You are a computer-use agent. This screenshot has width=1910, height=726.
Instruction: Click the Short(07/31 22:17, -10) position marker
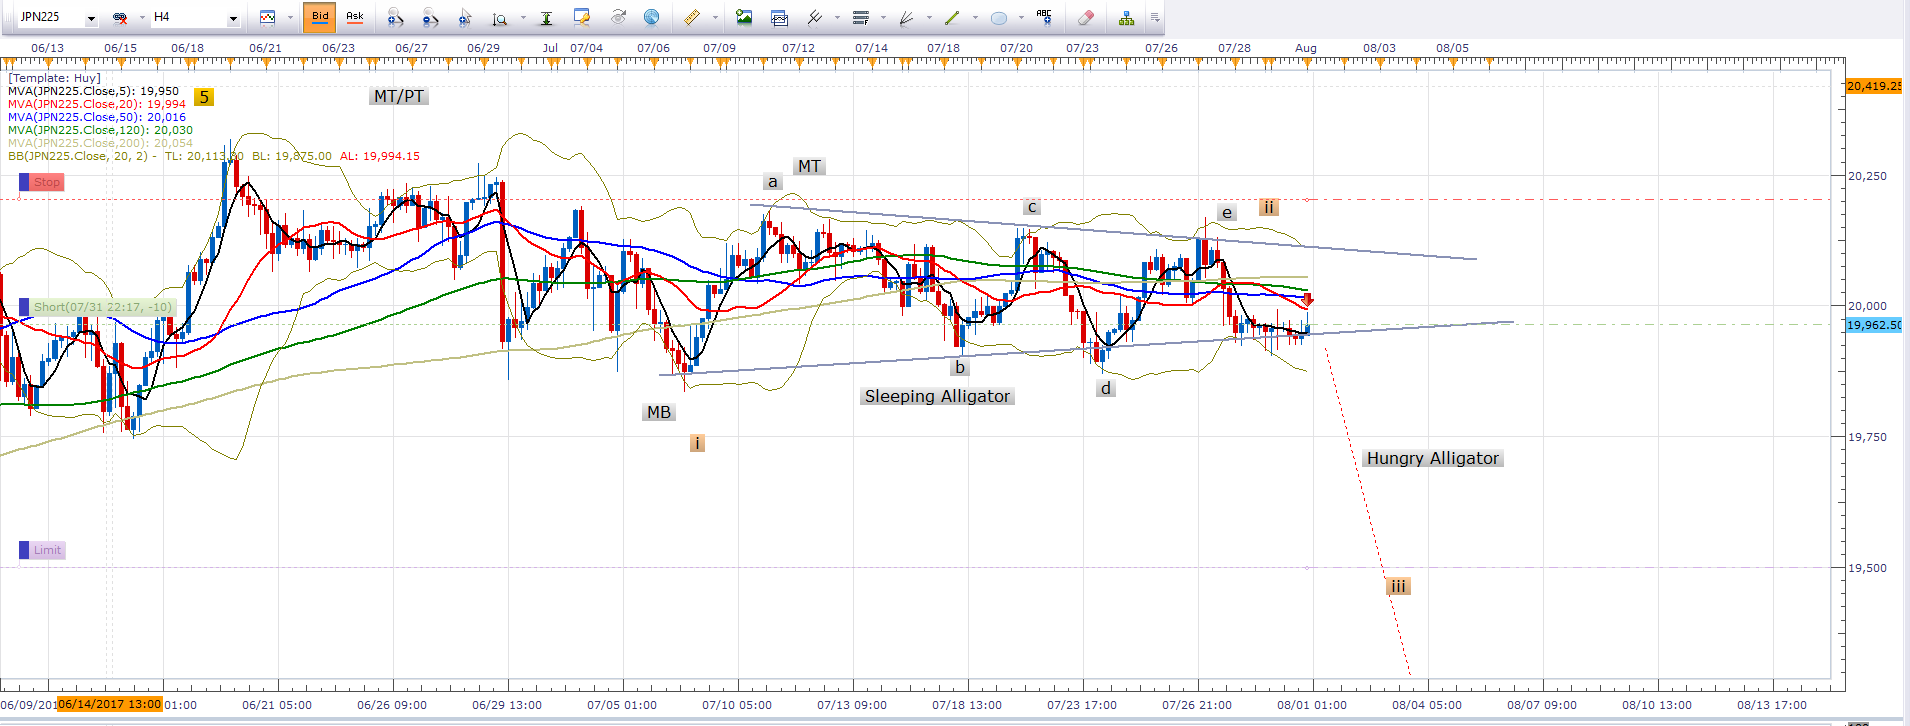tap(101, 307)
